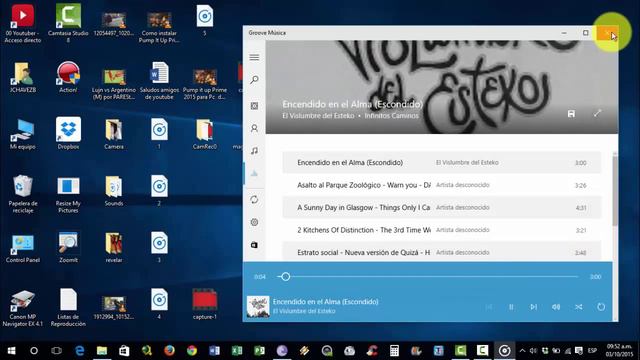The height and width of the screenshot is (360, 640).
Task: Open search in Groove sidebar
Action: coord(254,80)
